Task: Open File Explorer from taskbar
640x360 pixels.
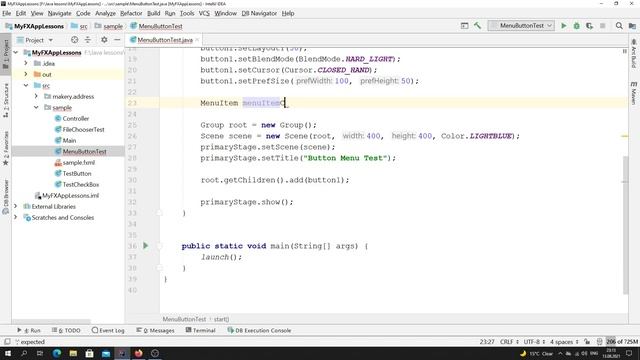Action: pos(73,353)
